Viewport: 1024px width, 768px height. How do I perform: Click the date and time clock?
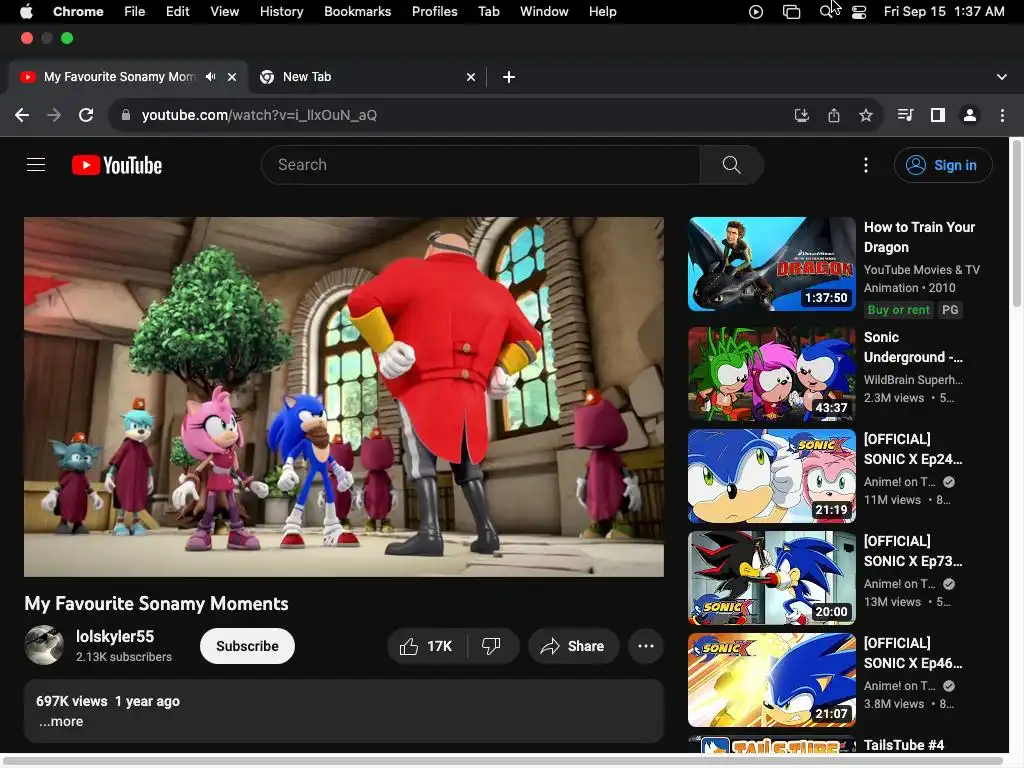tap(944, 11)
